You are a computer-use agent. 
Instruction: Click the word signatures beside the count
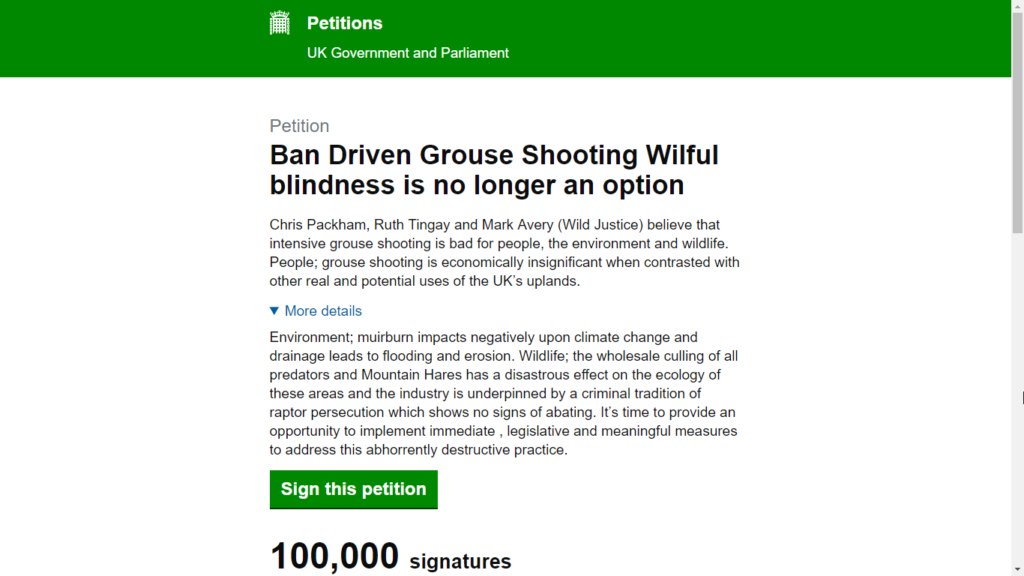click(x=460, y=561)
